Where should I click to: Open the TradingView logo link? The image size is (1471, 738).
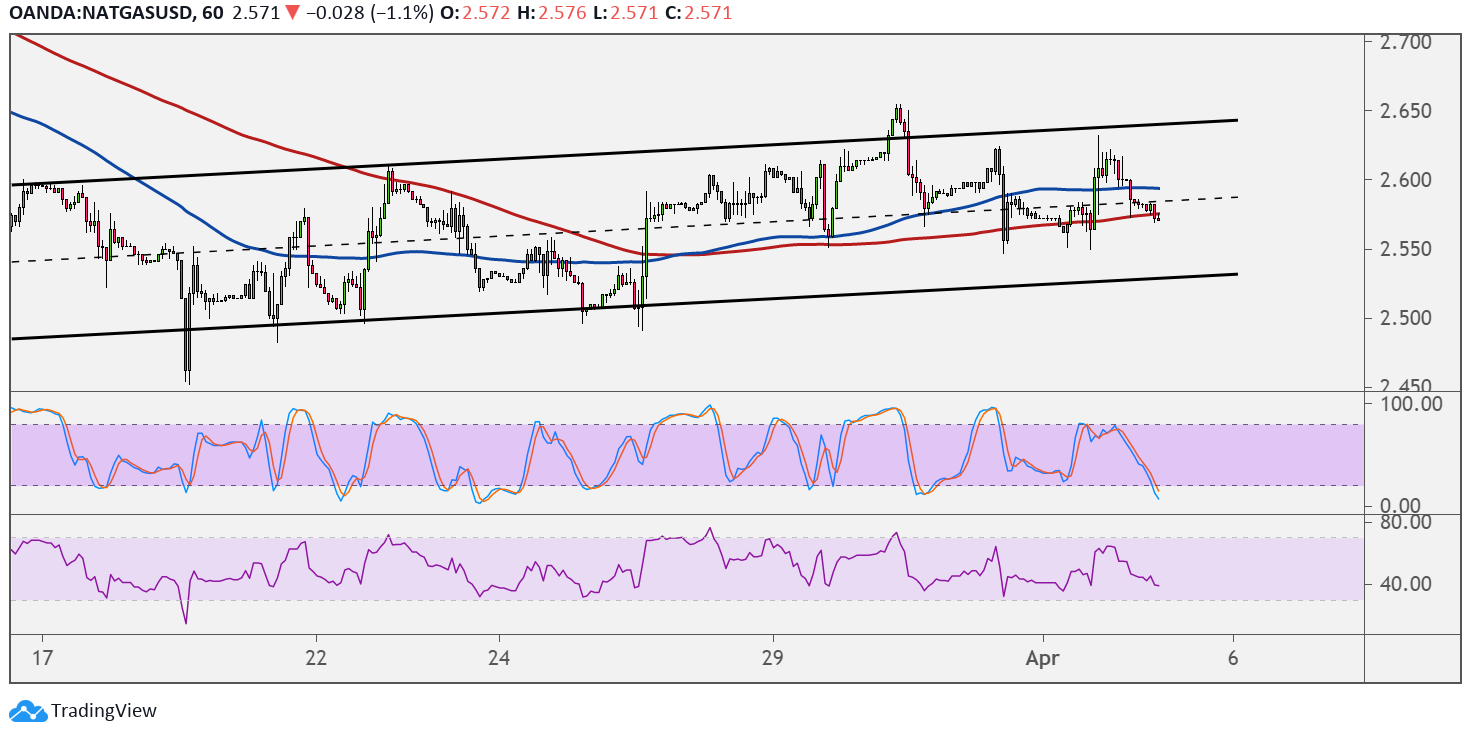coord(83,711)
